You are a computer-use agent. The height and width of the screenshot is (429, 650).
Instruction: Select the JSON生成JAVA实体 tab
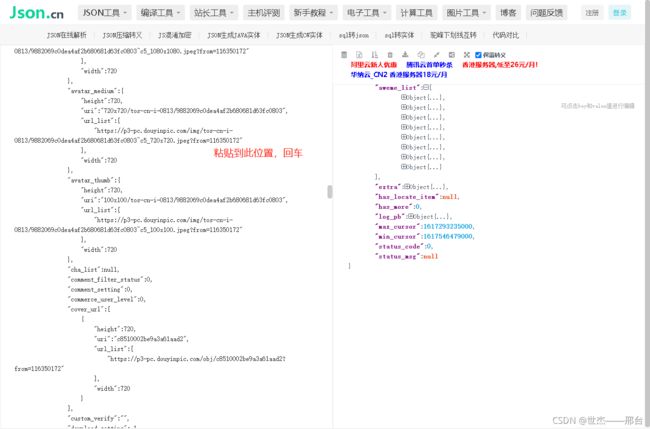(234, 35)
